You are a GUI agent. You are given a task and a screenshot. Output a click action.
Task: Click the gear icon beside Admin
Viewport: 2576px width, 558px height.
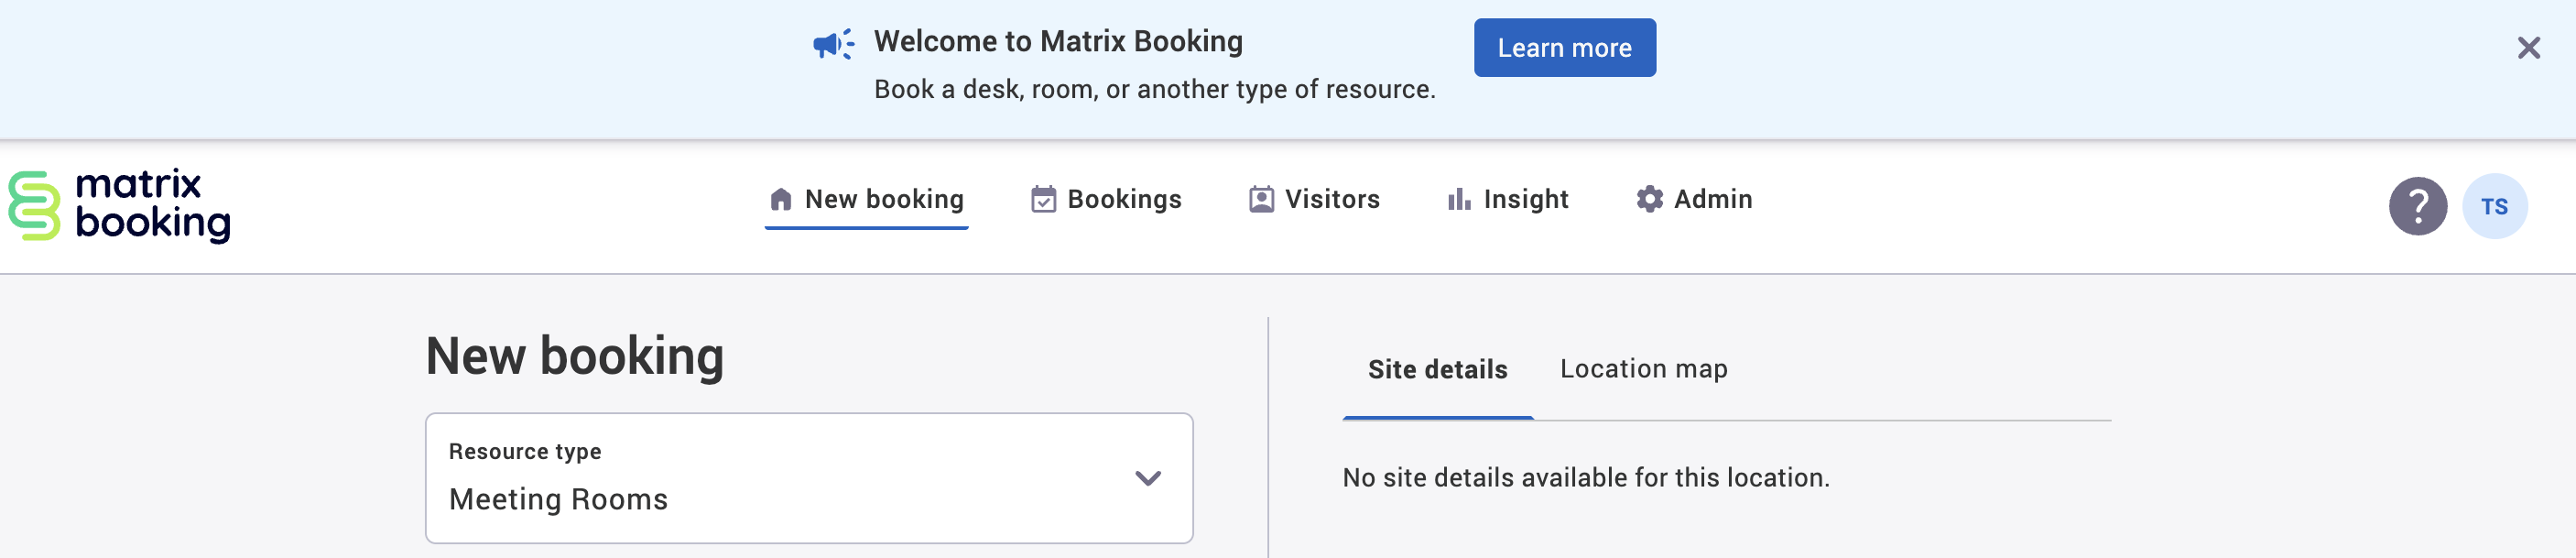click(x=1649, y=200)
